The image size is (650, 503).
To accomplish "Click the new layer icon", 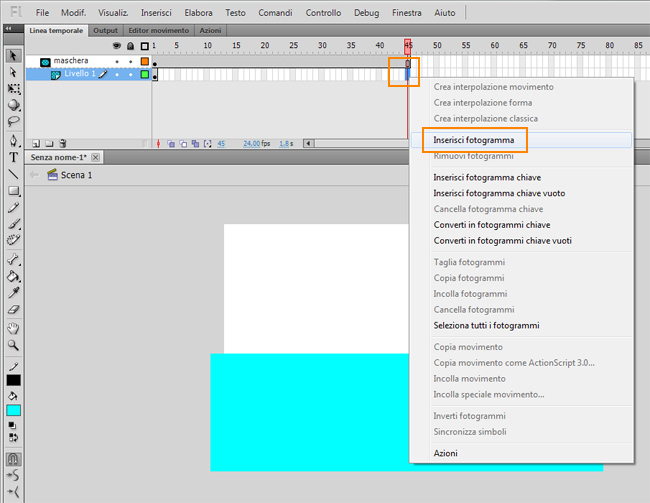I will point(36,144).
